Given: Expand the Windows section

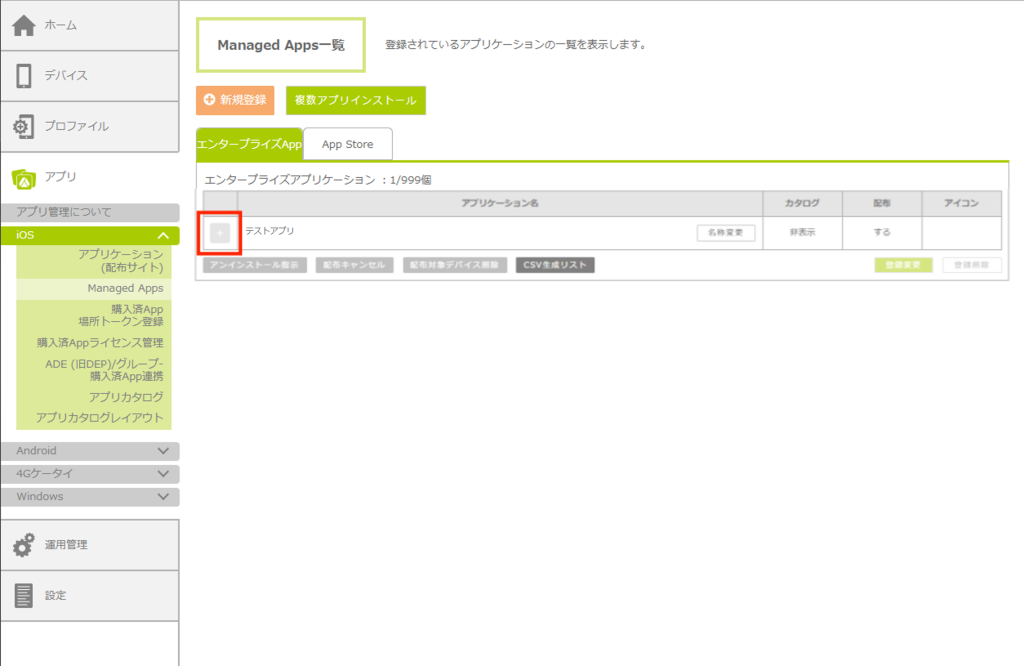Looking at the screenshot, I should click(163, 497).
